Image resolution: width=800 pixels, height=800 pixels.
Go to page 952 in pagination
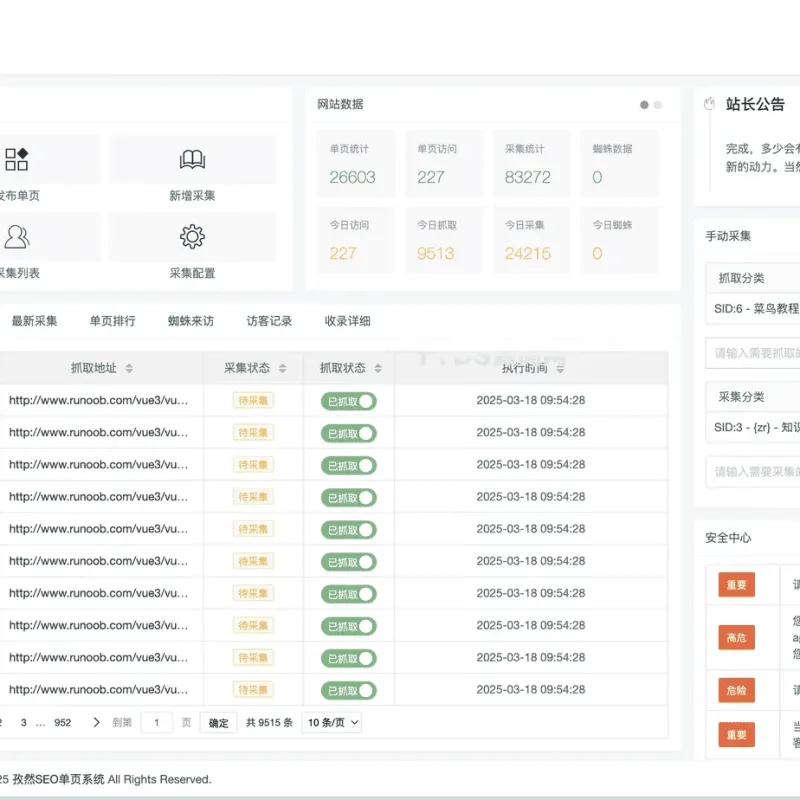[62, 722]
